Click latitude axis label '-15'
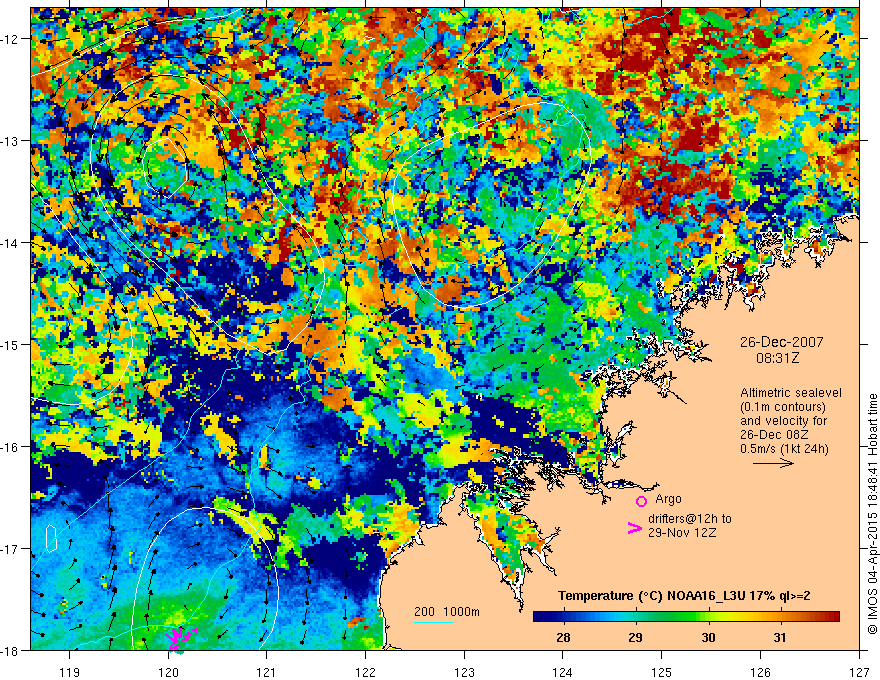The width and height of the screenshot is (880, 680). [x=10, y=344]
